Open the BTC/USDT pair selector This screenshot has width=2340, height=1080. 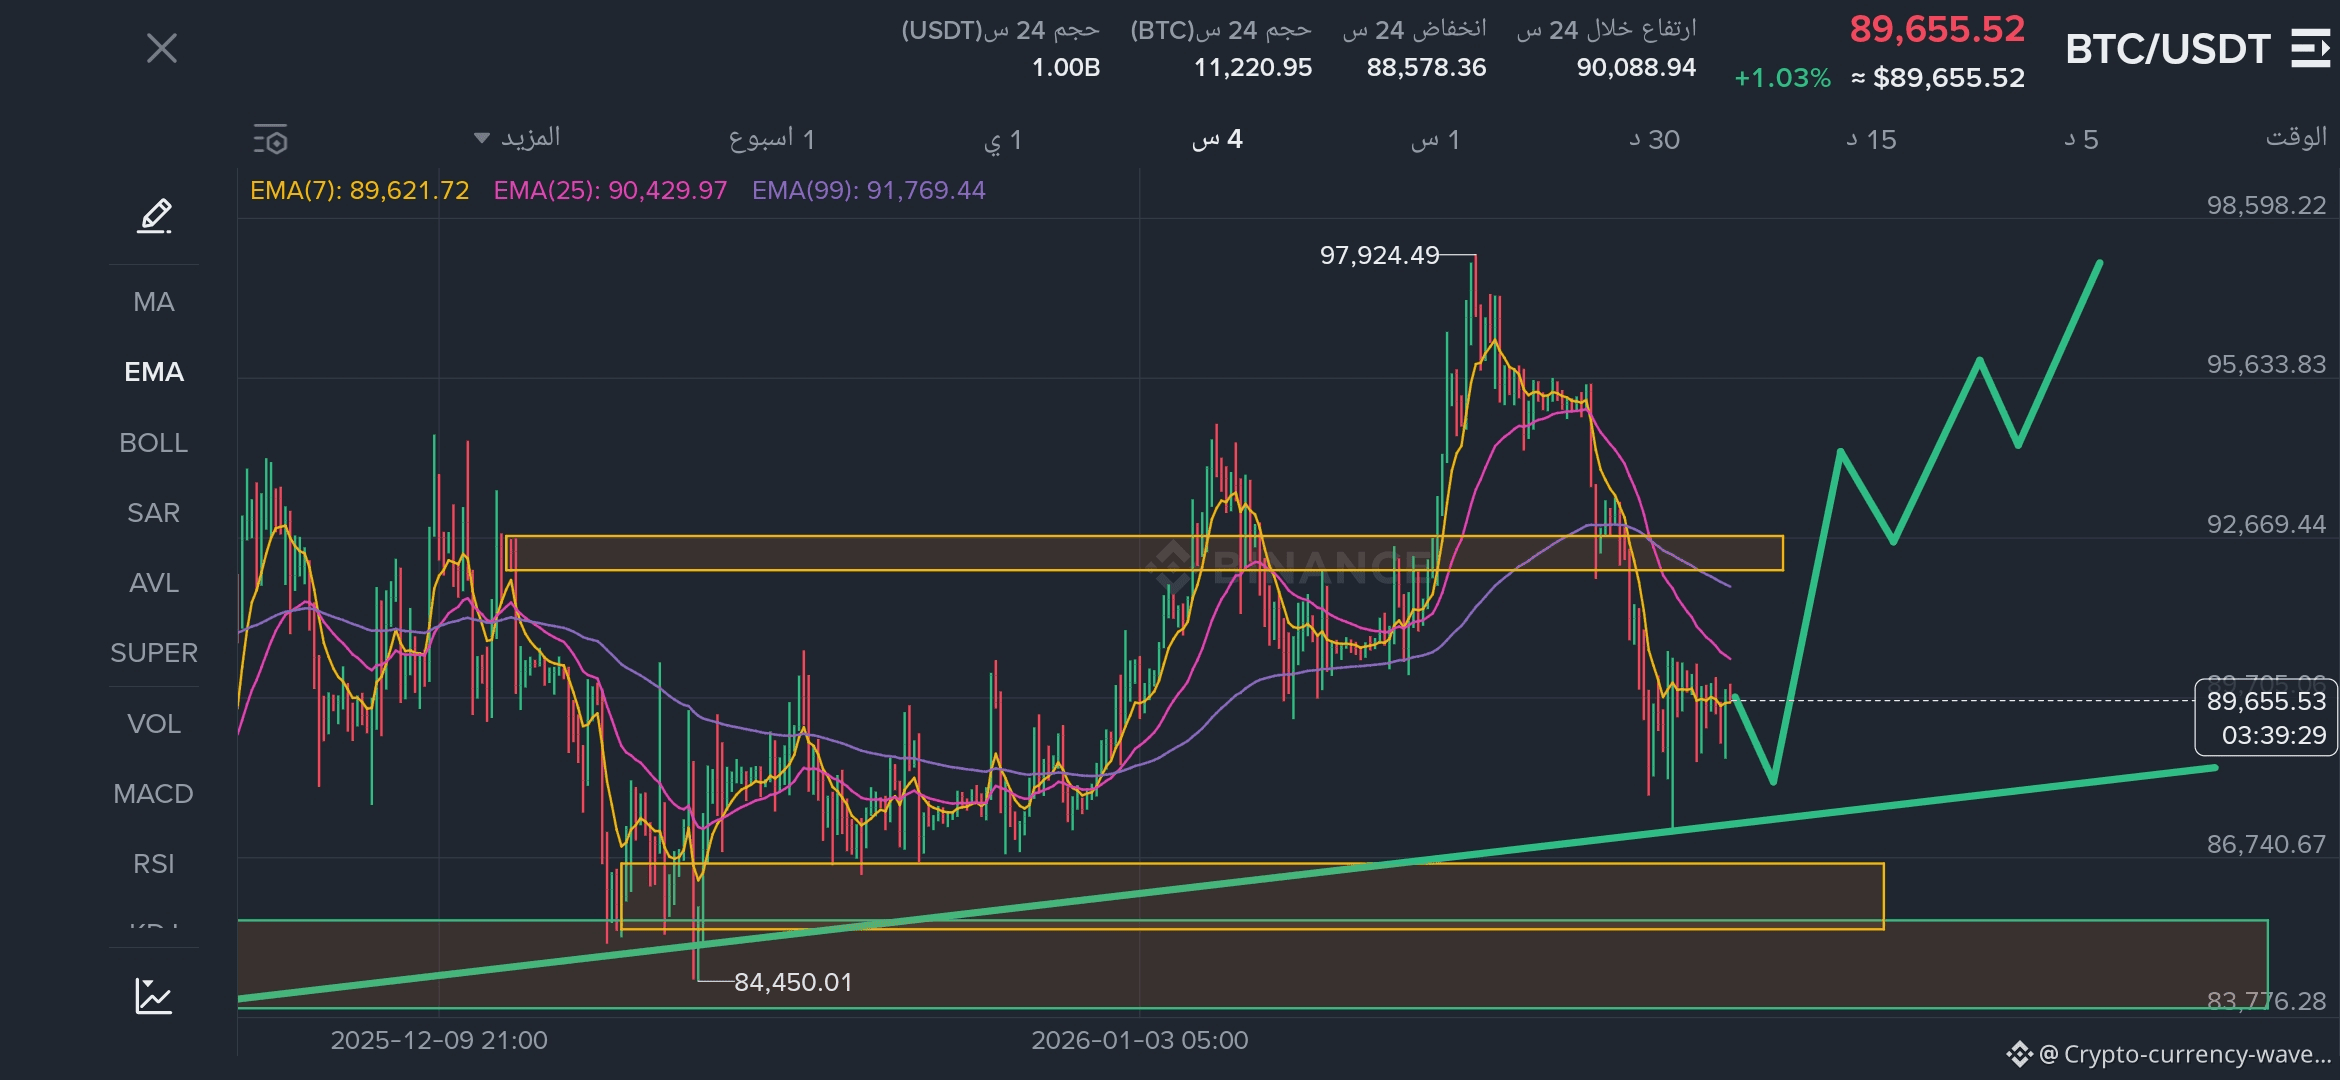pos(2167,49)
